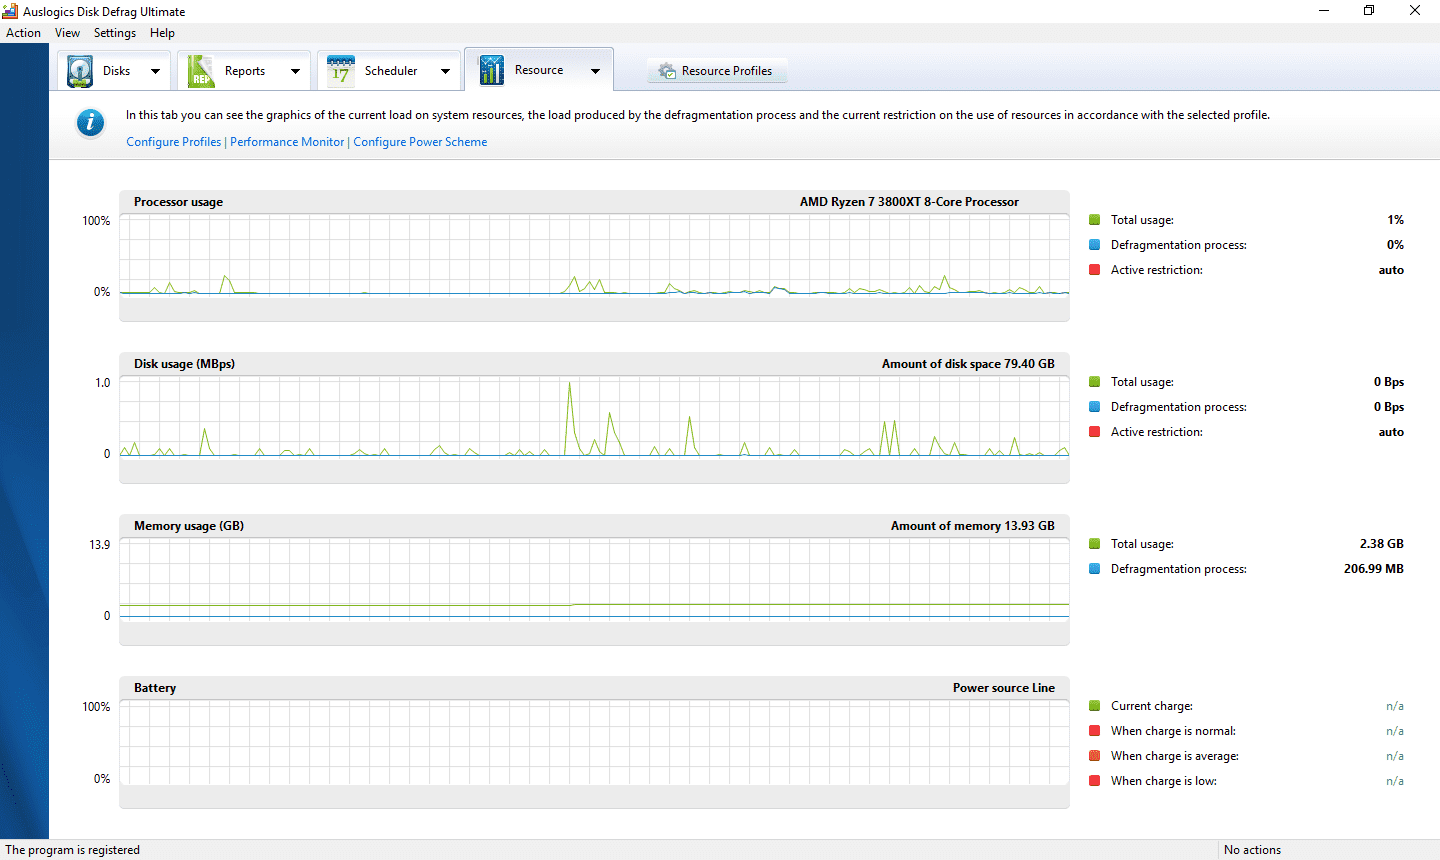Click the Disk usage graph area
The height and width of the screenshot is (860, 1440).
[594, 417]
